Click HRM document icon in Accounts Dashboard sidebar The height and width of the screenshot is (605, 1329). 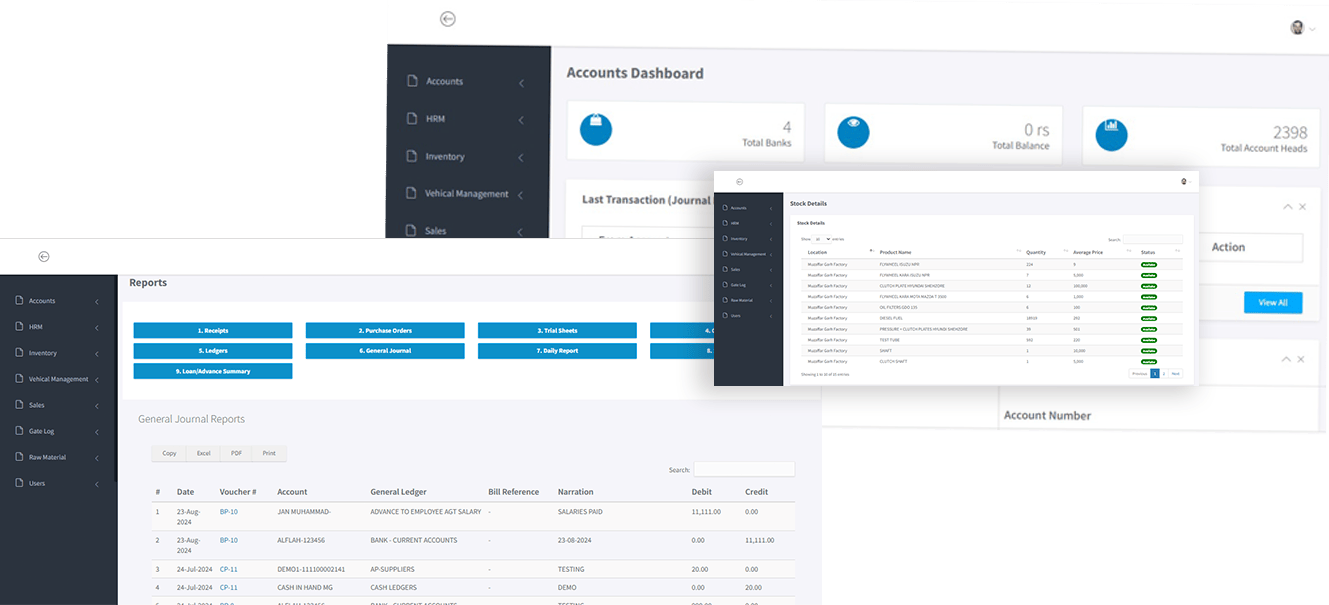coord(412,118)
